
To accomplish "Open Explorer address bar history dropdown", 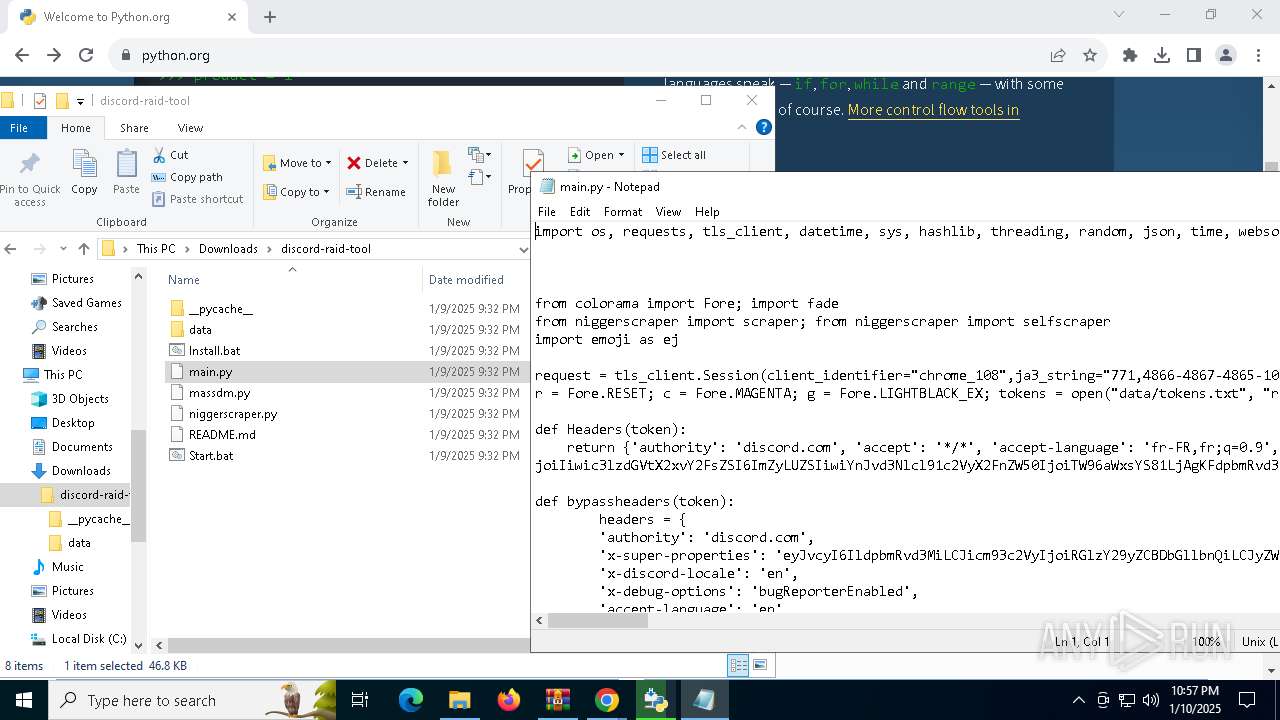I will click(x=522, y=249).
